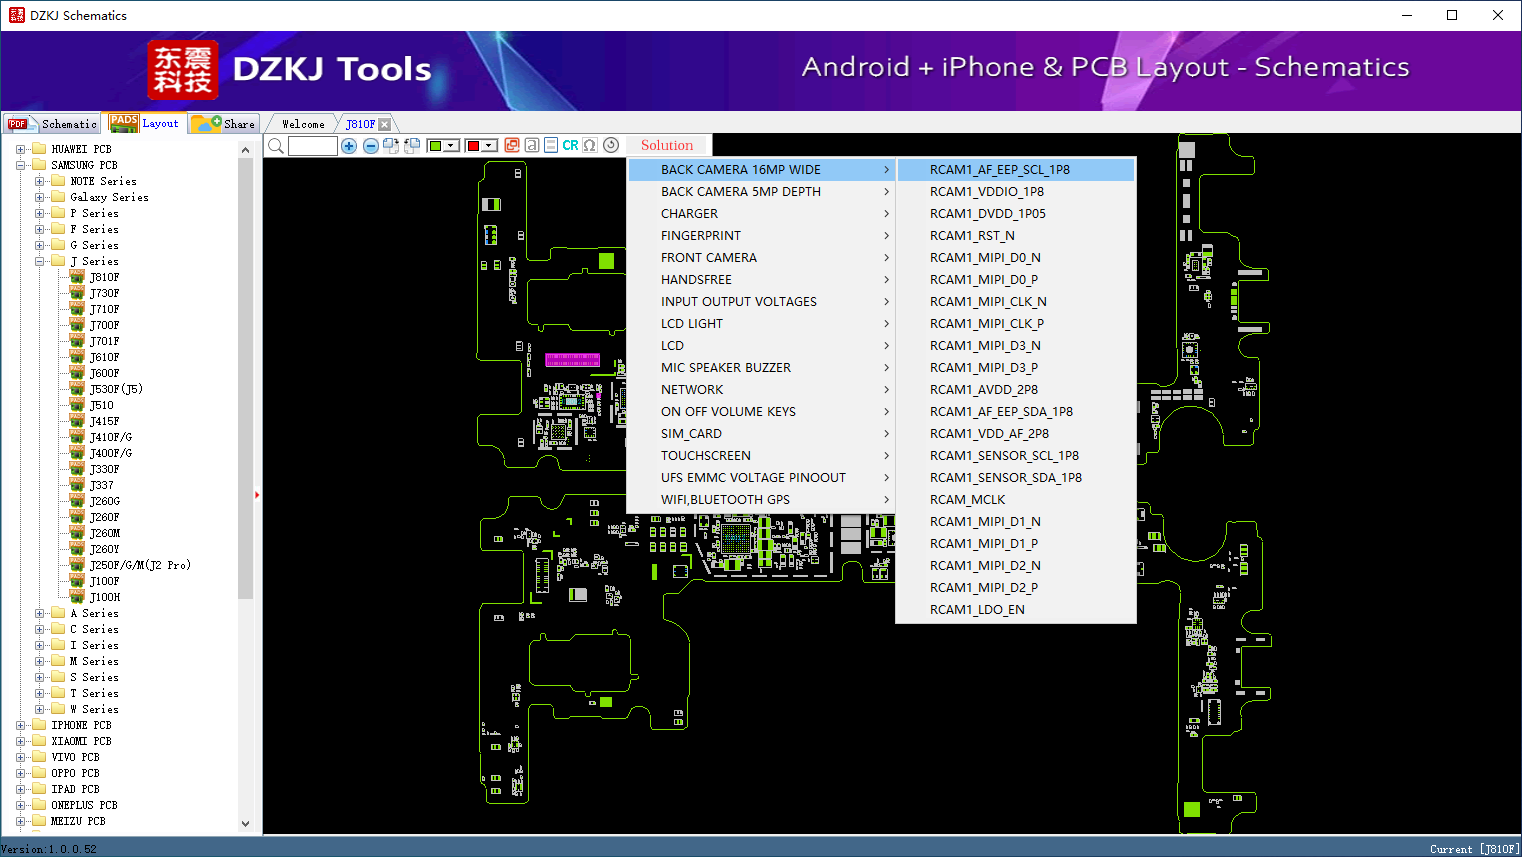Expand the Galaxy Series folder
The image size is (1522, 857).
pyautogui.click(x=40, y=197)
